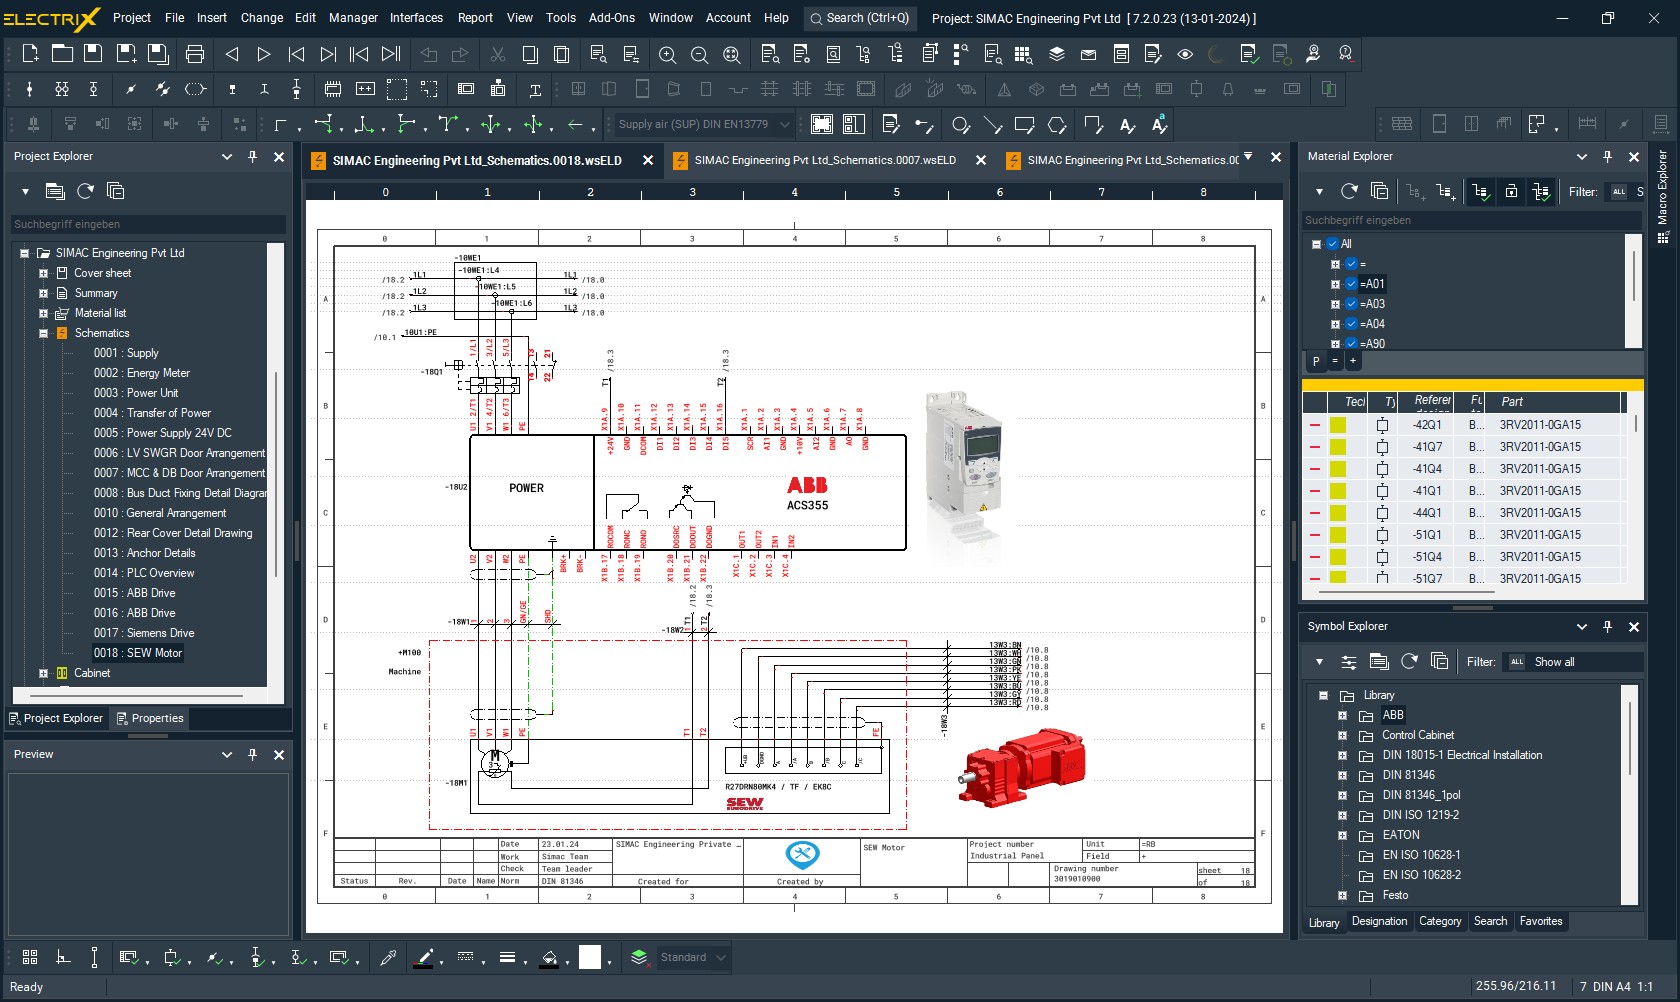Click the envelope icon in the top toolbar
The height and width of the screenshot is (1002, 1680).
(1088, 54)
